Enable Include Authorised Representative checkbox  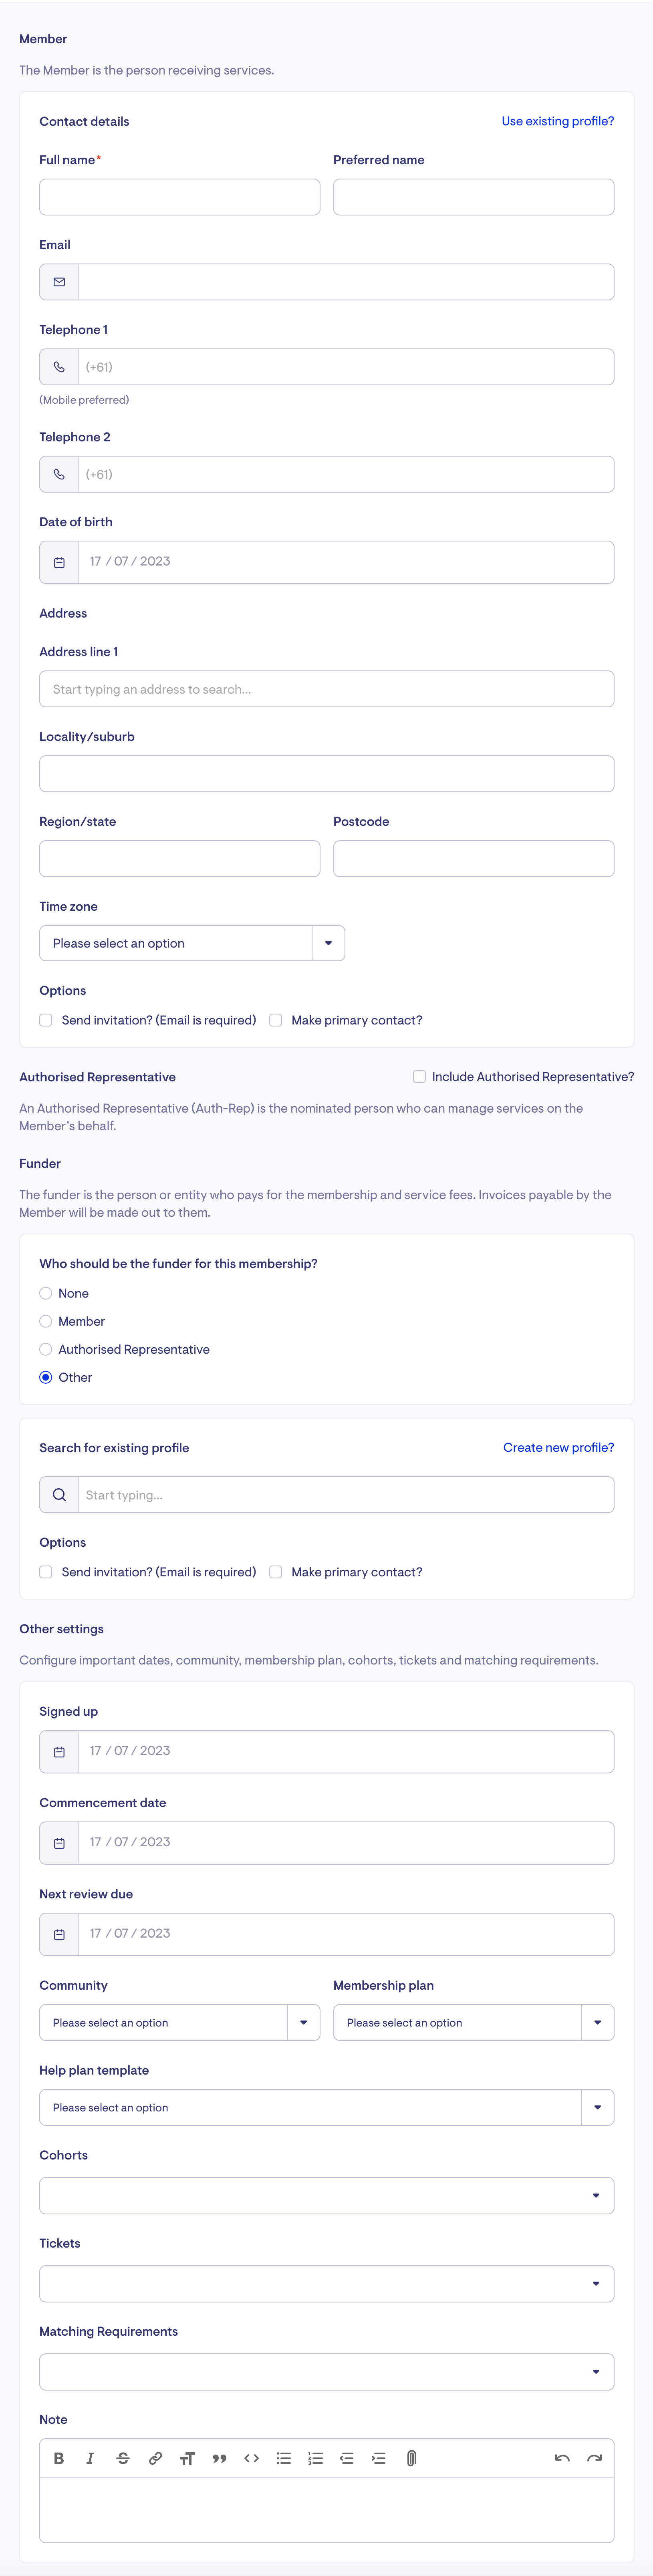[x=420, y=1076]
